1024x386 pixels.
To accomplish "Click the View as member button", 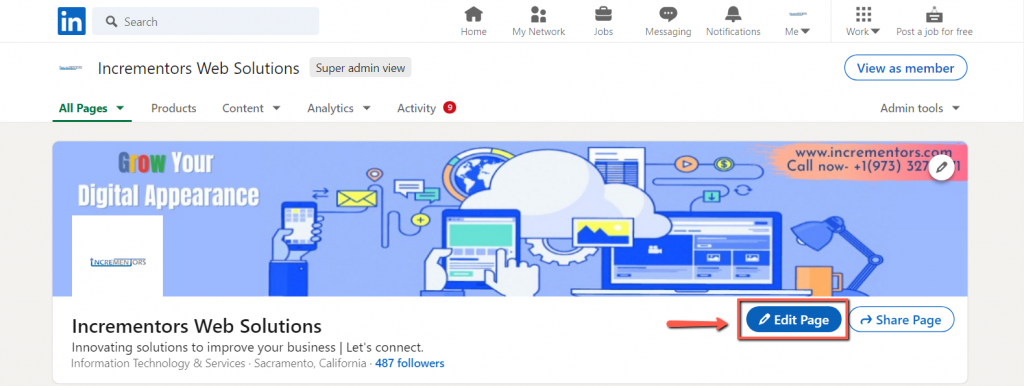I will (x=905, y=68).
